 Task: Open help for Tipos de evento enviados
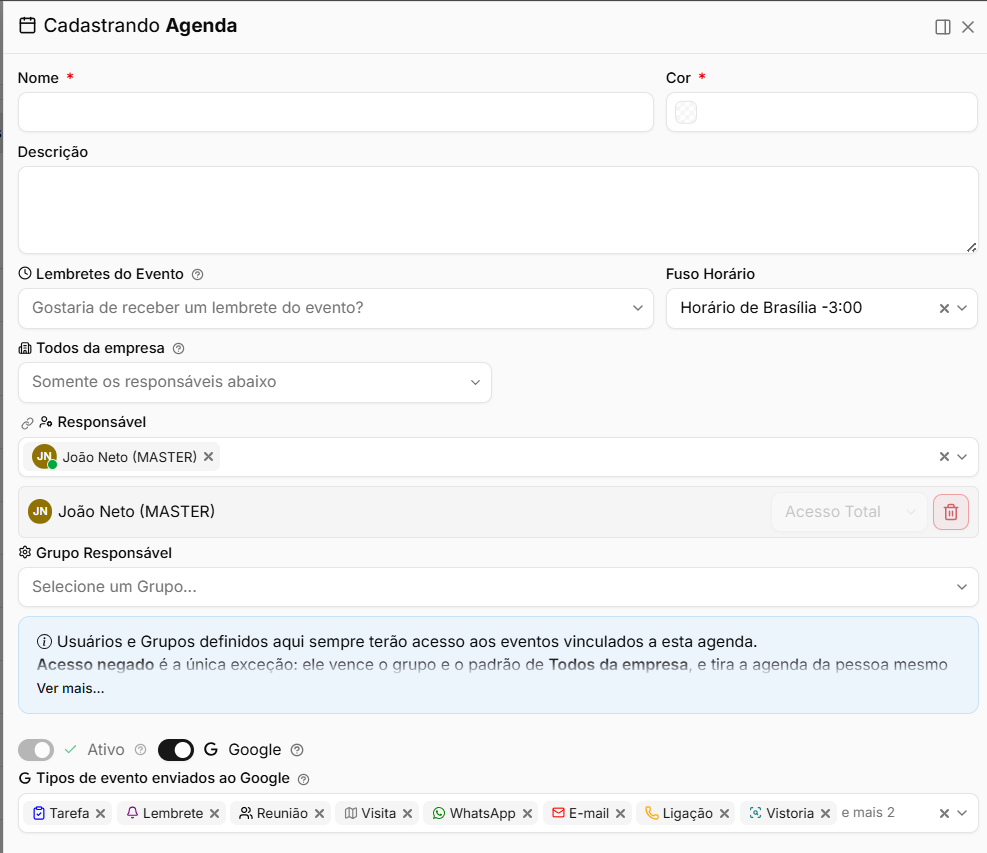point(303,779)
